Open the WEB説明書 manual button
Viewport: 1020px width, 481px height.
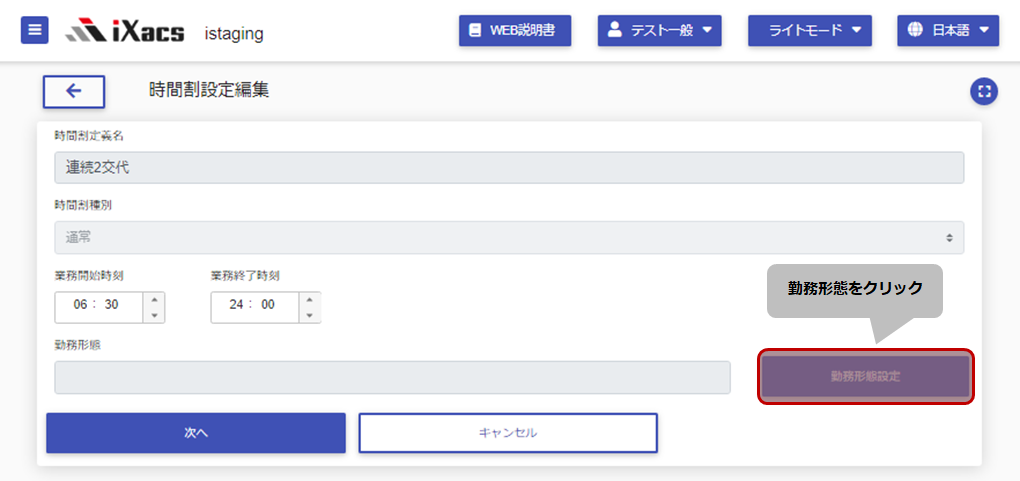click(515, 31)
